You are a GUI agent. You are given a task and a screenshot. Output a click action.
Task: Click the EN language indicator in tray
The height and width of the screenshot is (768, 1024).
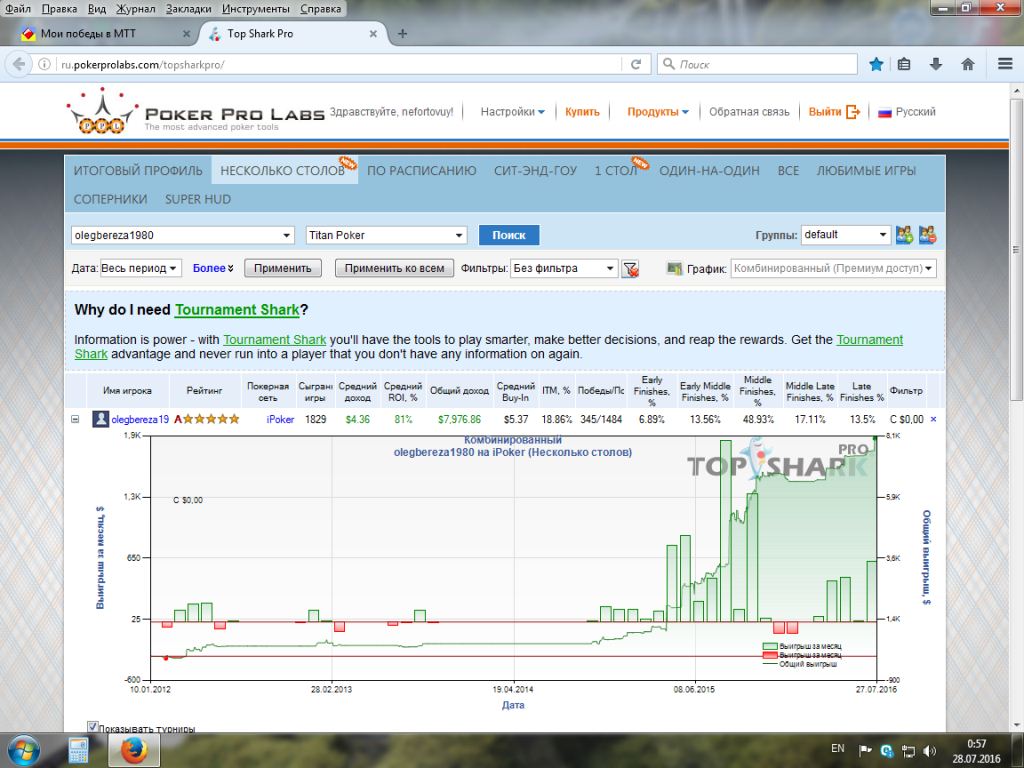point(838,749)
